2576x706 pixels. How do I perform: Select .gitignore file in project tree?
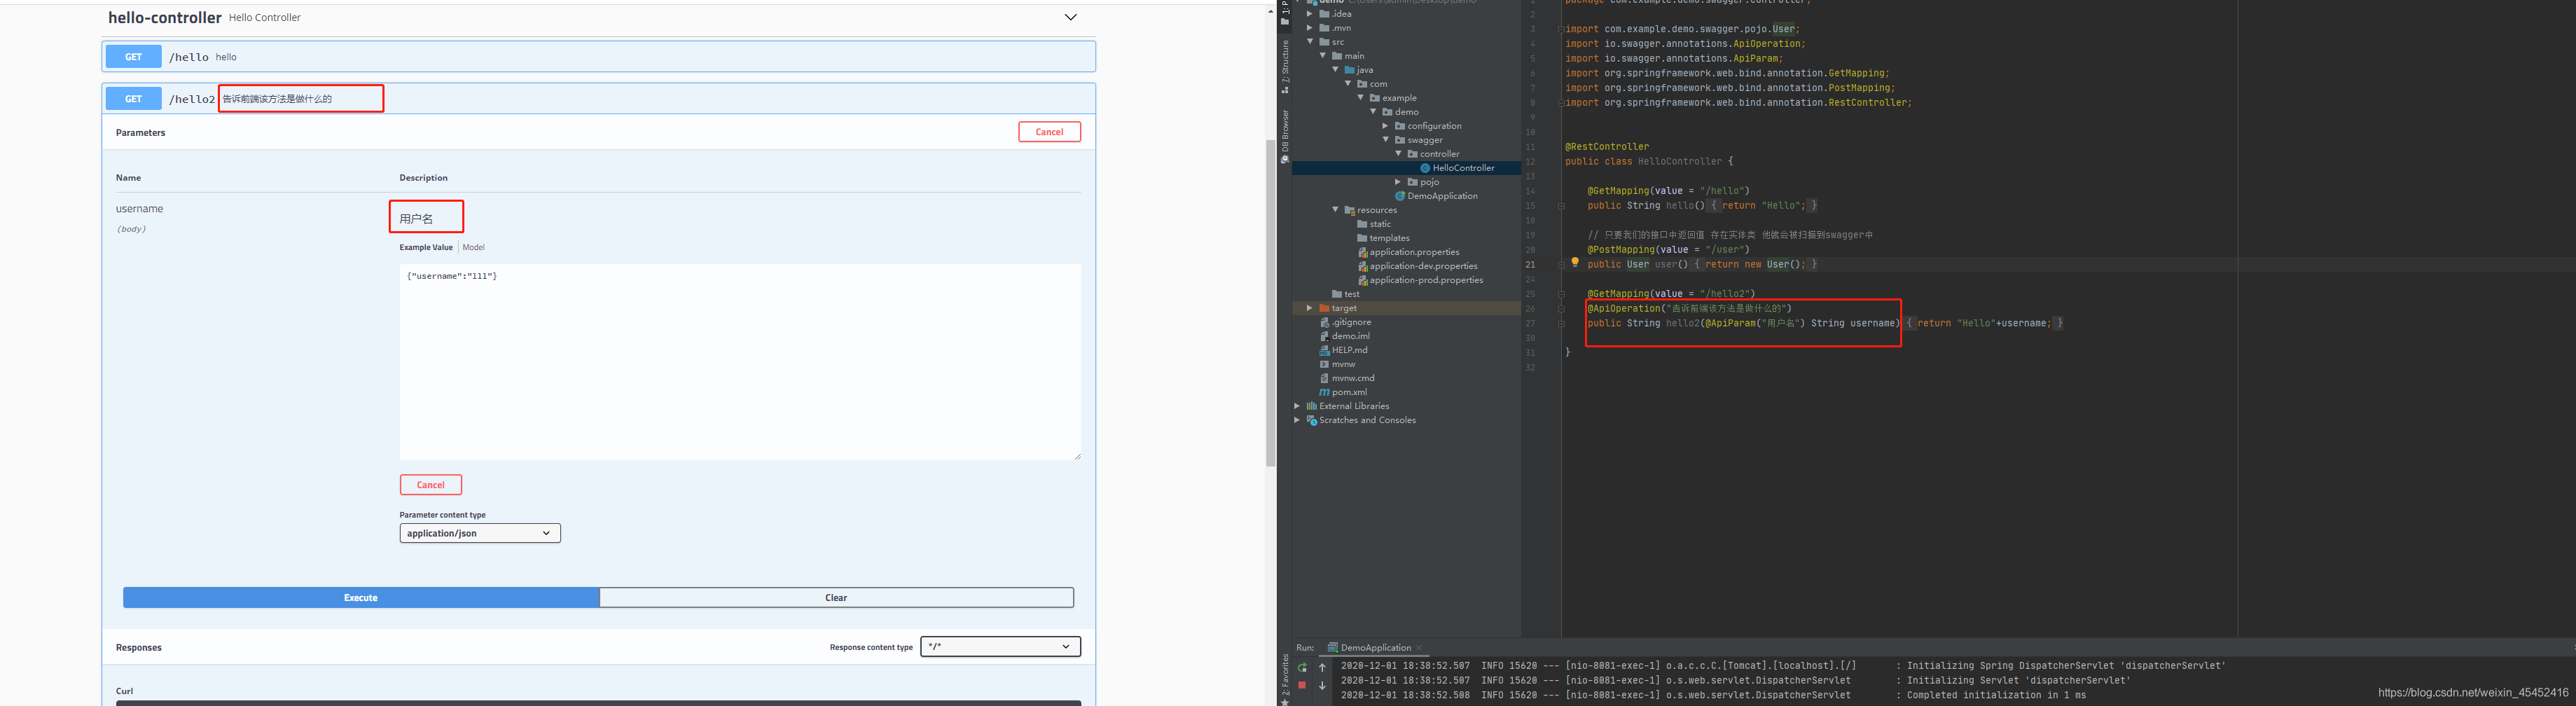coord(1345,322)
